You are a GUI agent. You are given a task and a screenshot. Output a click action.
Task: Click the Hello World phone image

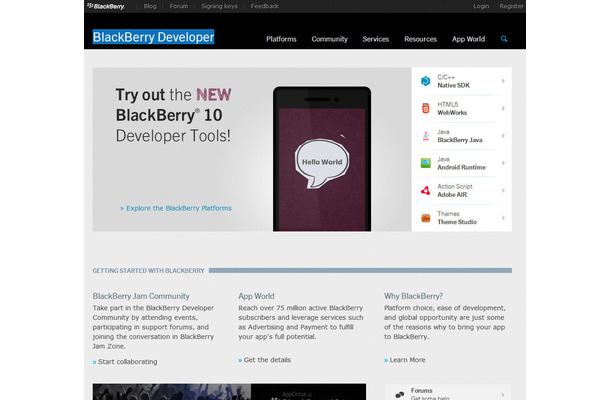tap(322, 159)
